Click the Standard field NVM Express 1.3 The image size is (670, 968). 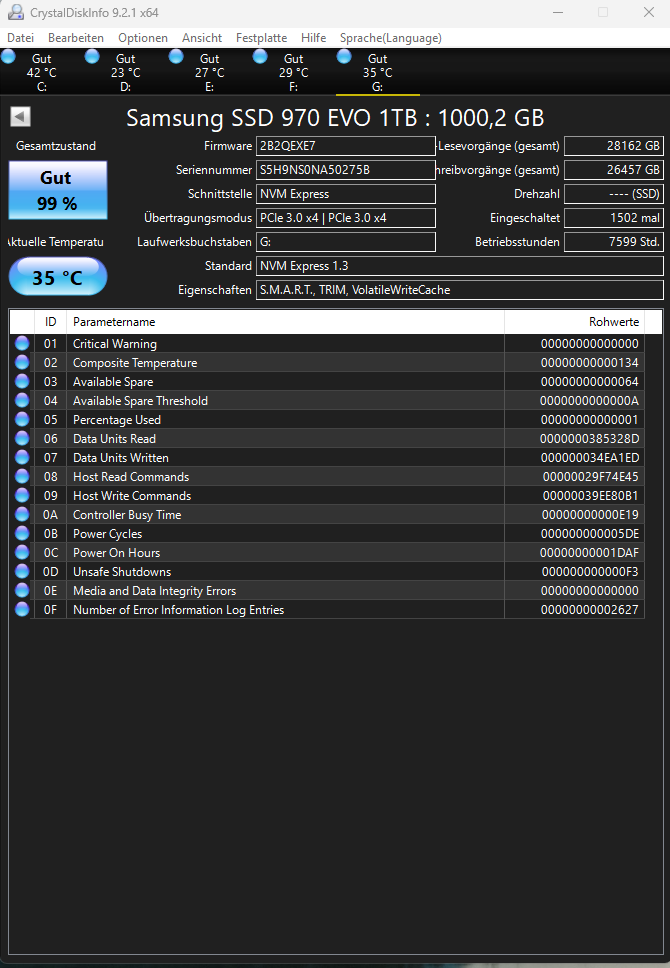[x=460, y=266]
